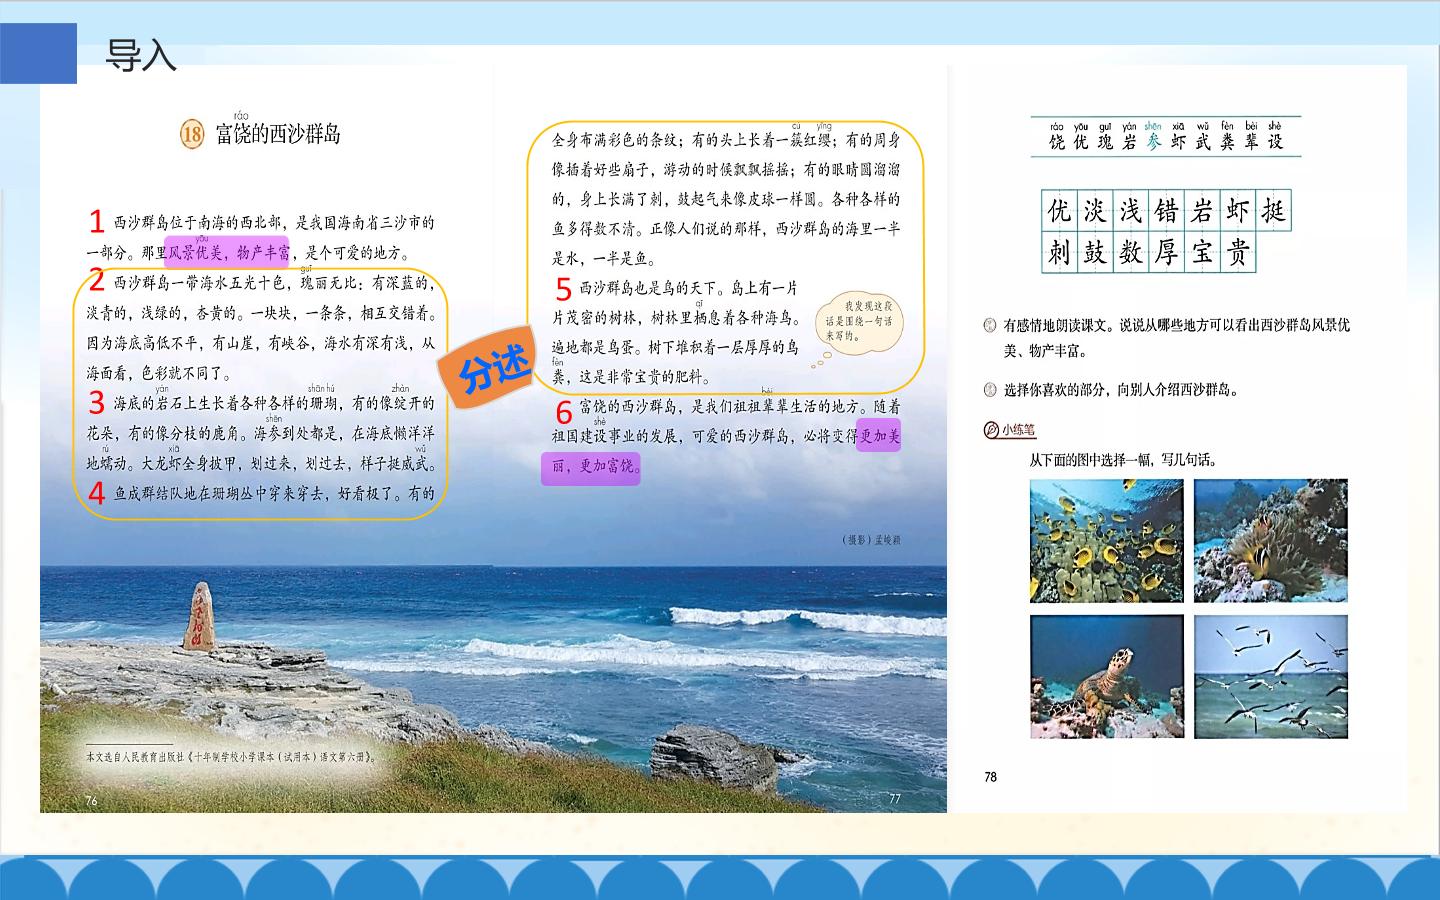Click the purple highlight 丽，更加富饶
The height and width of the screenshot is (900, 1440).
coord(590,466)
